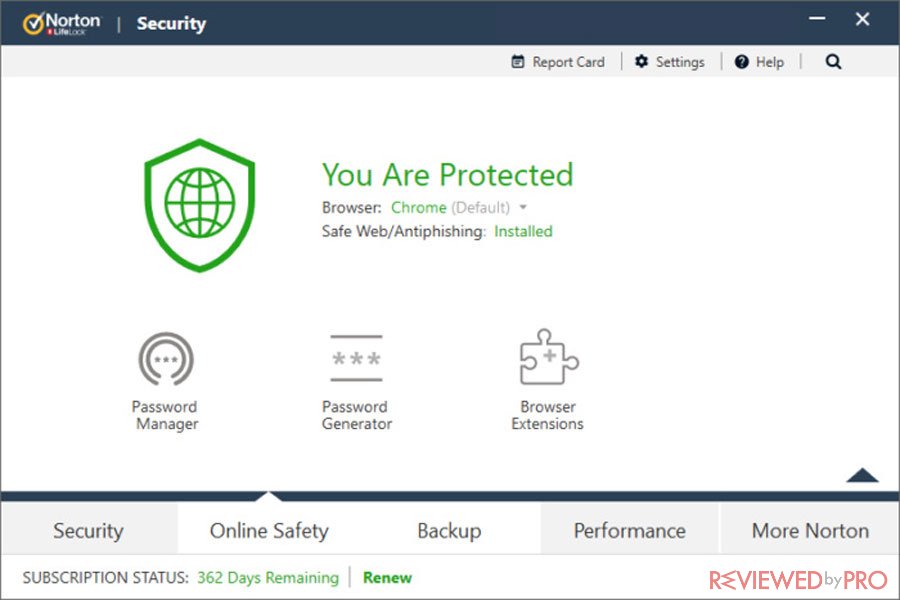Open the More Norton tab
Screen dimensions: 900x600
810,531
